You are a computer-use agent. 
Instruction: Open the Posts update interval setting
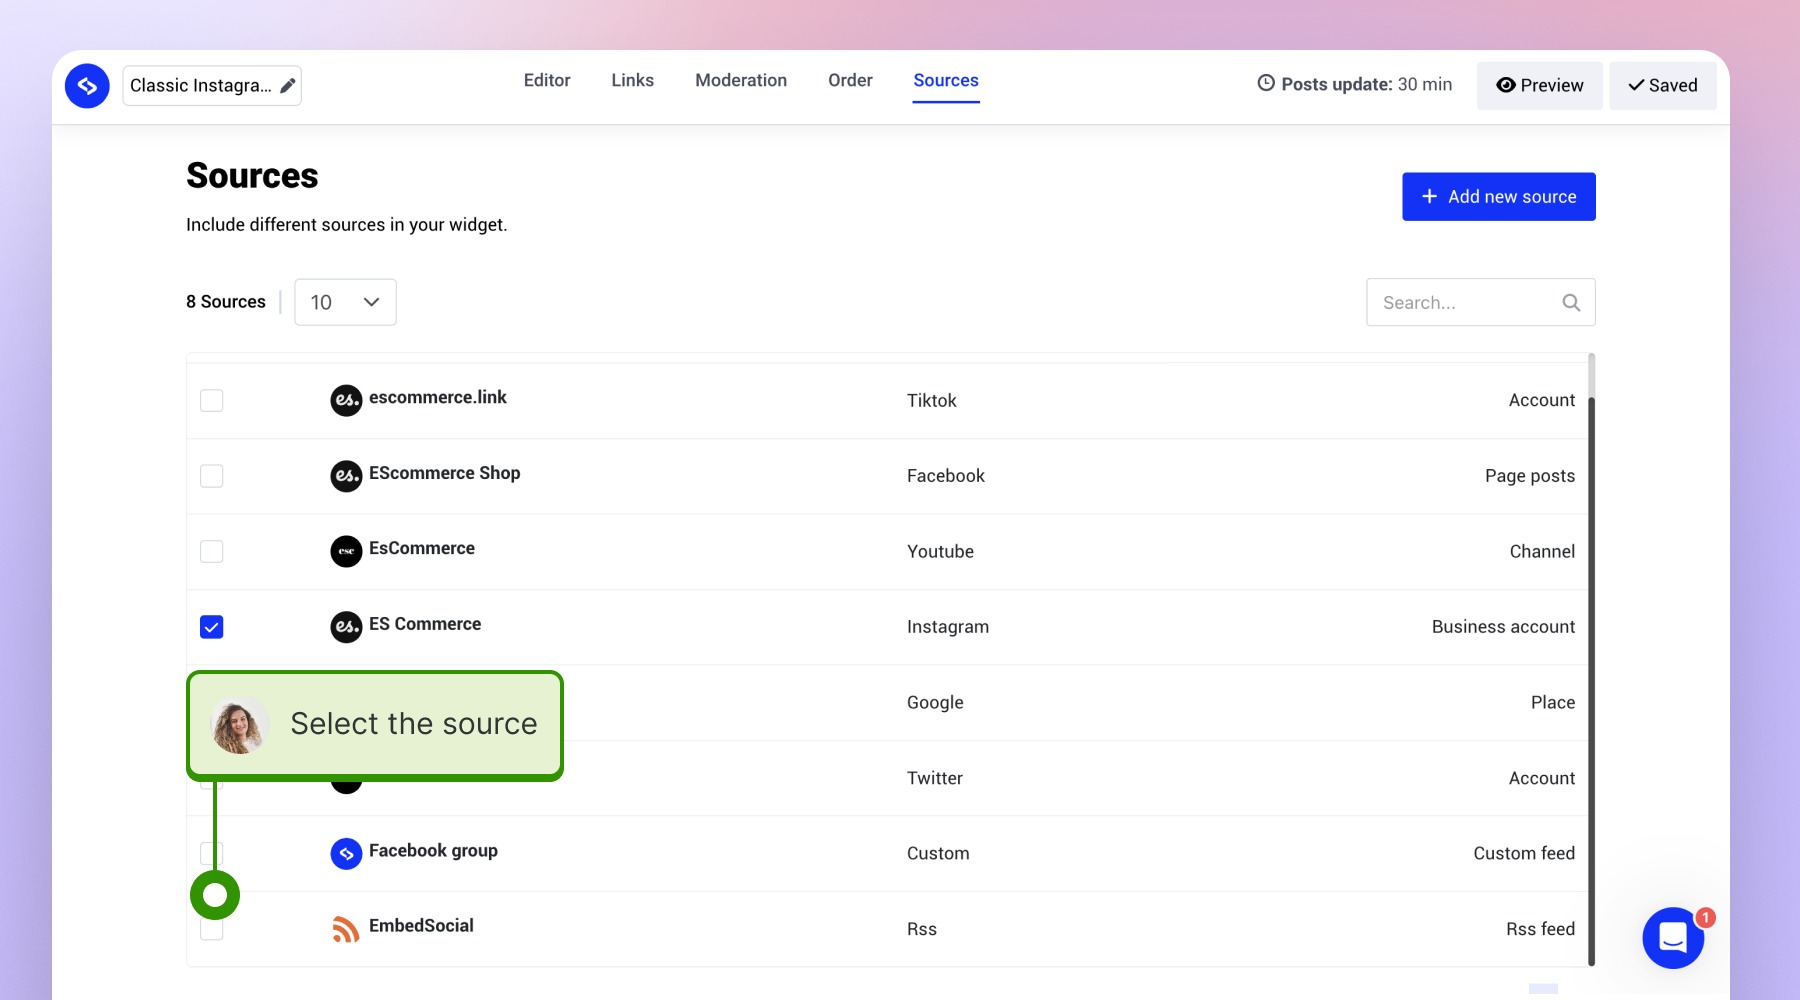1354,84
